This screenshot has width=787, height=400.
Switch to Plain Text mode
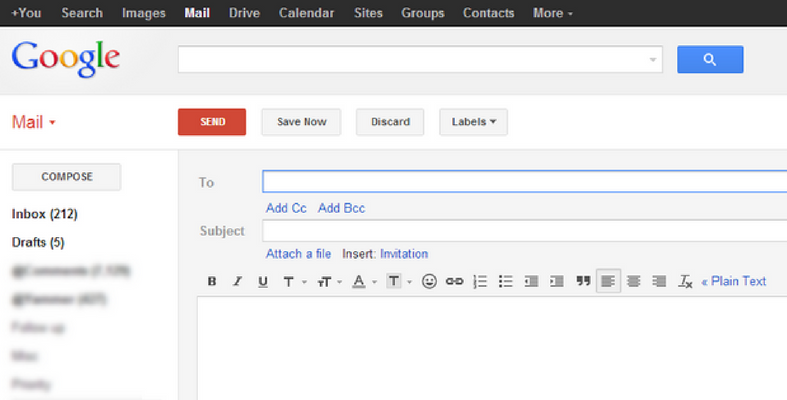(x=734, y=281)
